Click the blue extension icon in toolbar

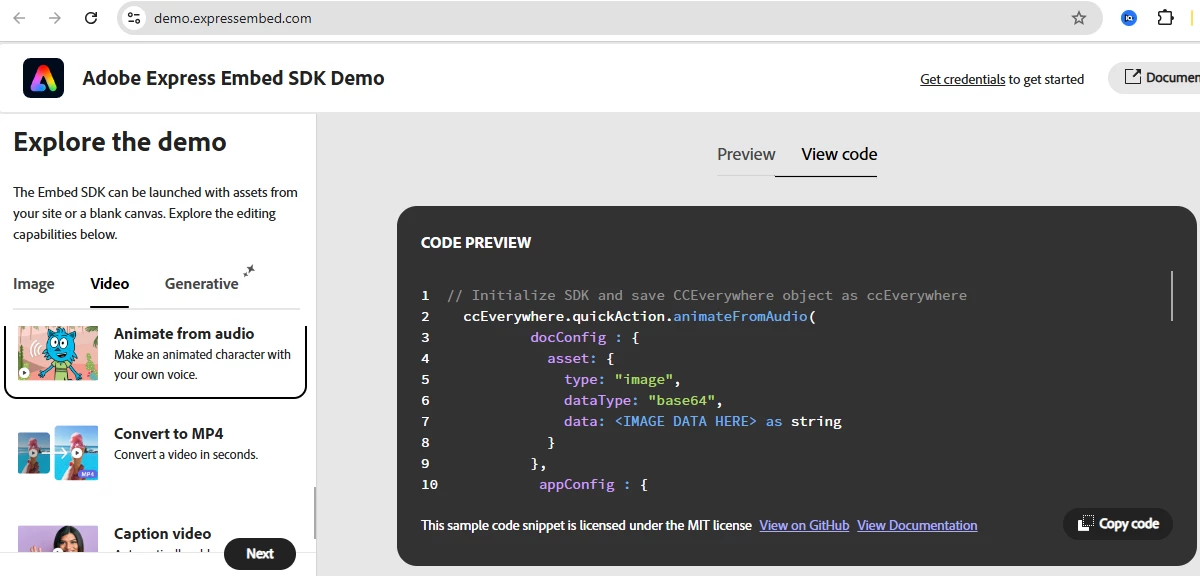1129,18
